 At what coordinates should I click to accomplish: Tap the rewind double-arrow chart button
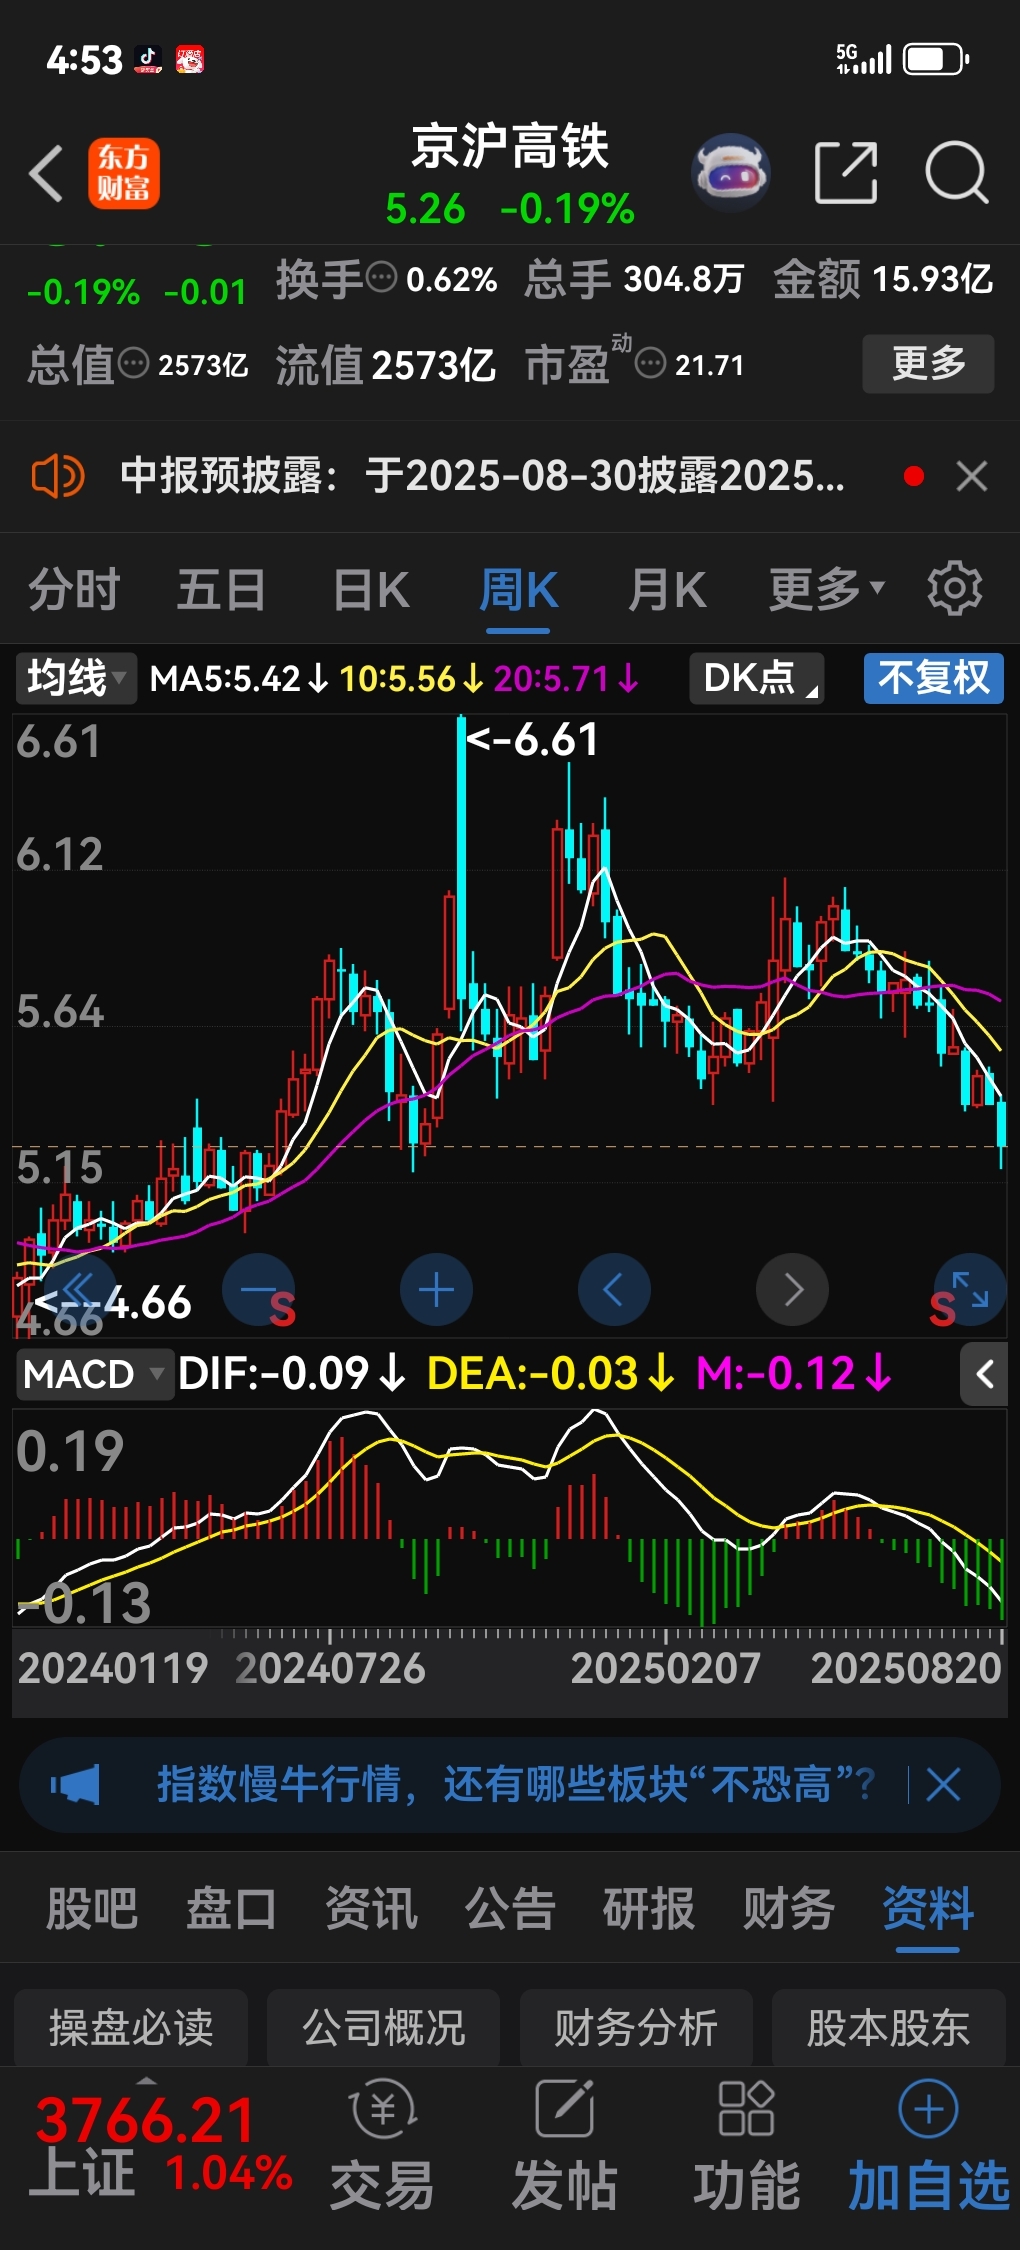coord(78,1289)
